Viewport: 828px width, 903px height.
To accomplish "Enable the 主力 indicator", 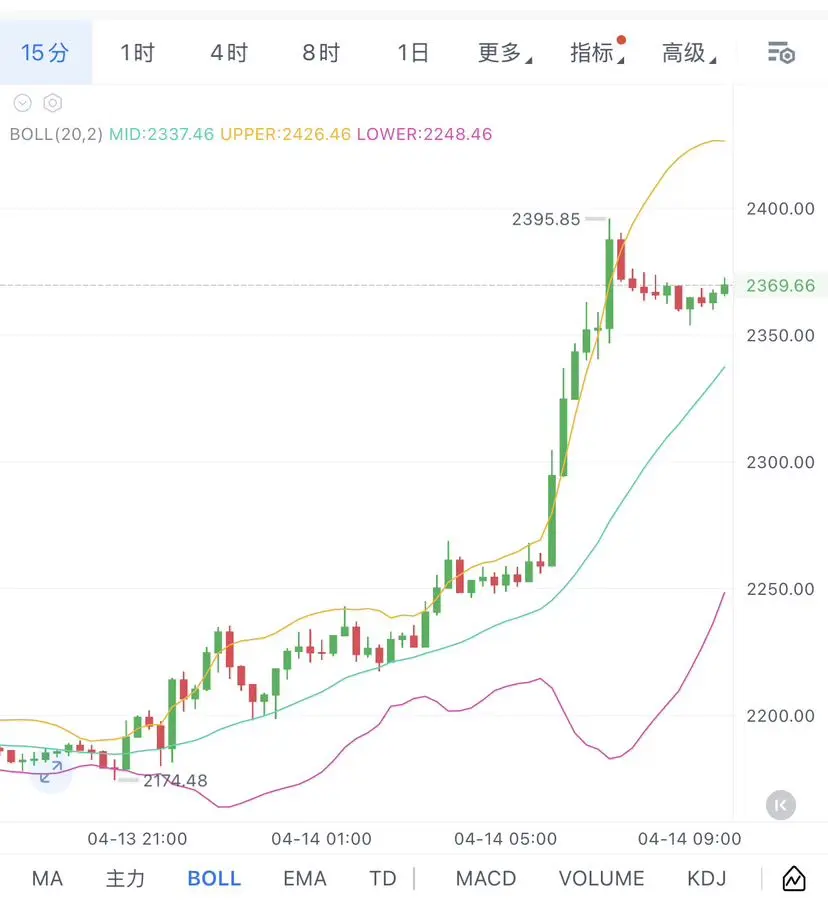I will pyautogui.click(x=125, y=879).
